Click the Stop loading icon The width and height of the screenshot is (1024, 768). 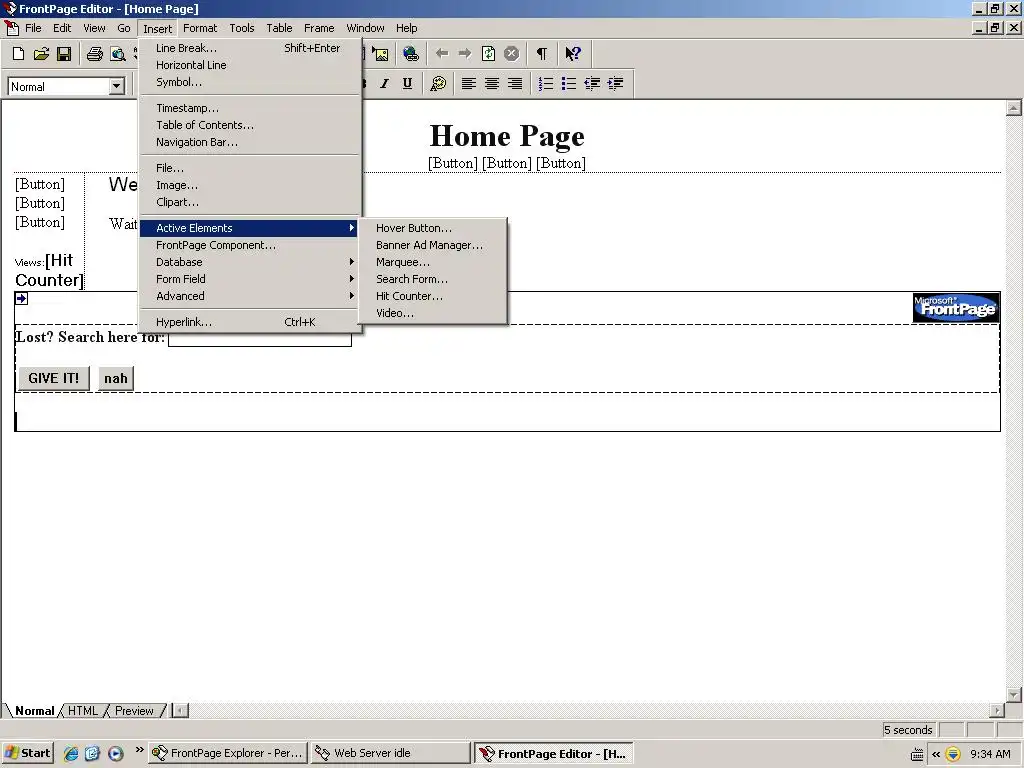(x=512, y=54)
